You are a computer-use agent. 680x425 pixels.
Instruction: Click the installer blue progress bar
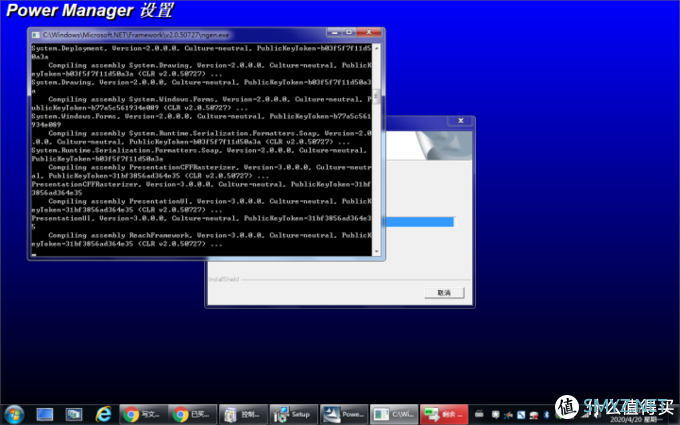[419, 222]
